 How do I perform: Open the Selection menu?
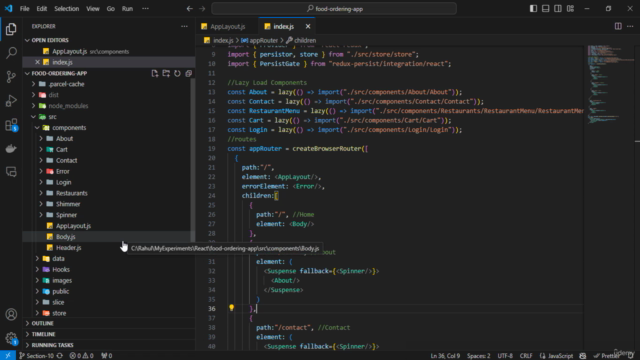67,9
